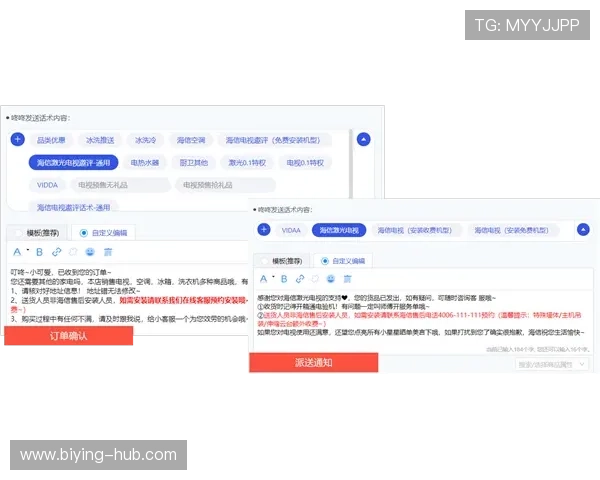
Task: Select the 海信空调 tag
Action: tap(191, 140)
